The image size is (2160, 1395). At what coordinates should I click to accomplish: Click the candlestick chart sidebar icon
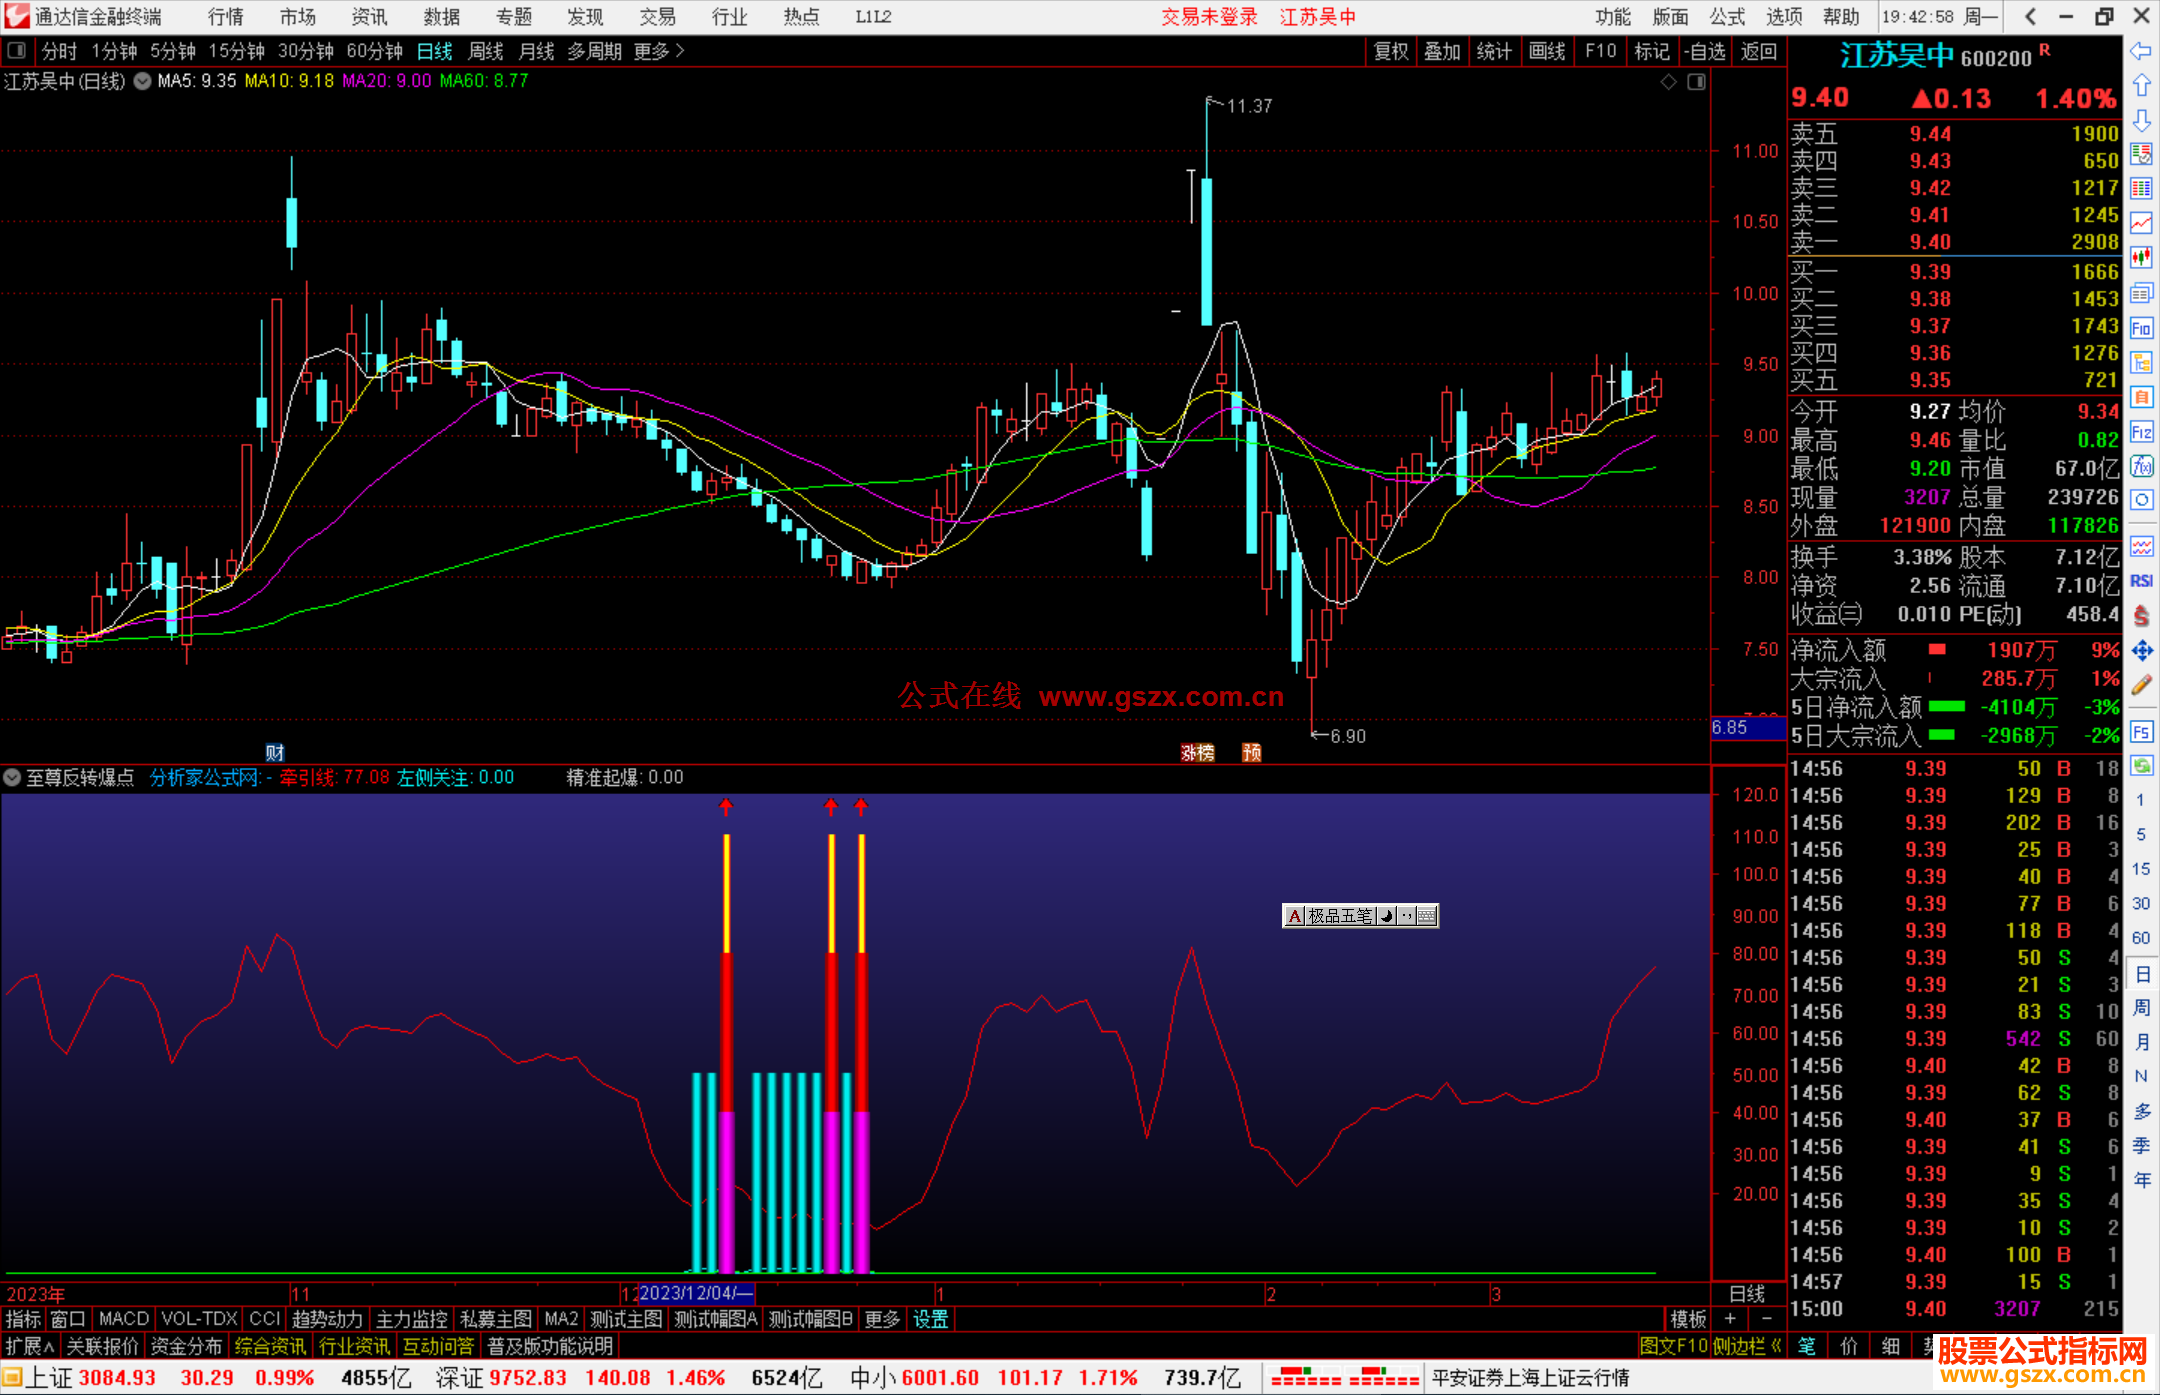[2141, 257]
